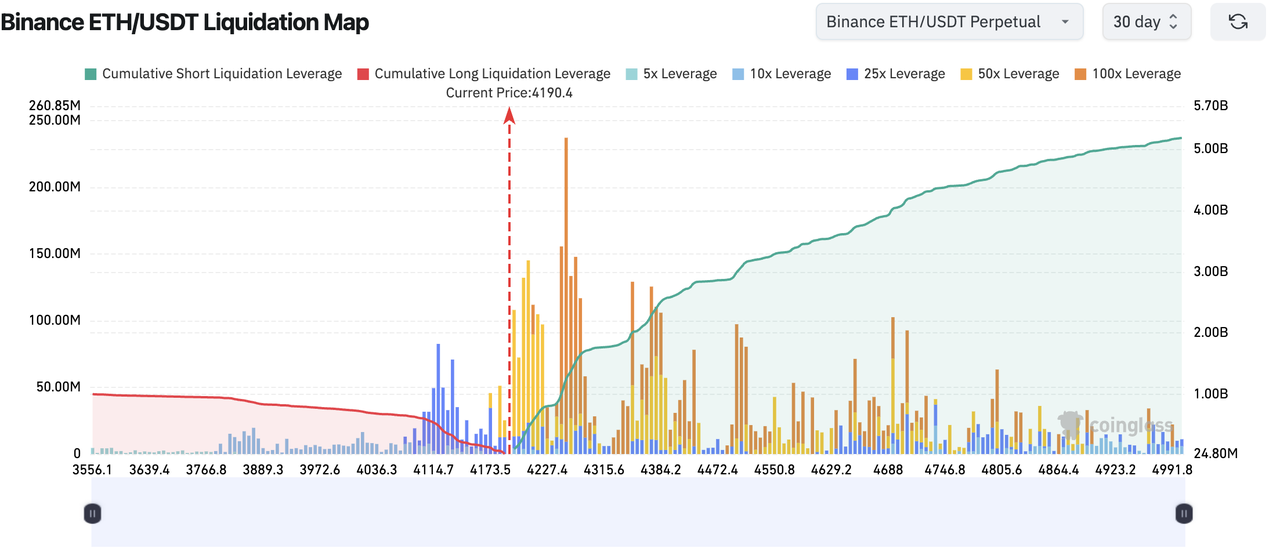Open the 30 day range selector
The height and width of the screenshot is (559, 1280).
pos(1146,22)
